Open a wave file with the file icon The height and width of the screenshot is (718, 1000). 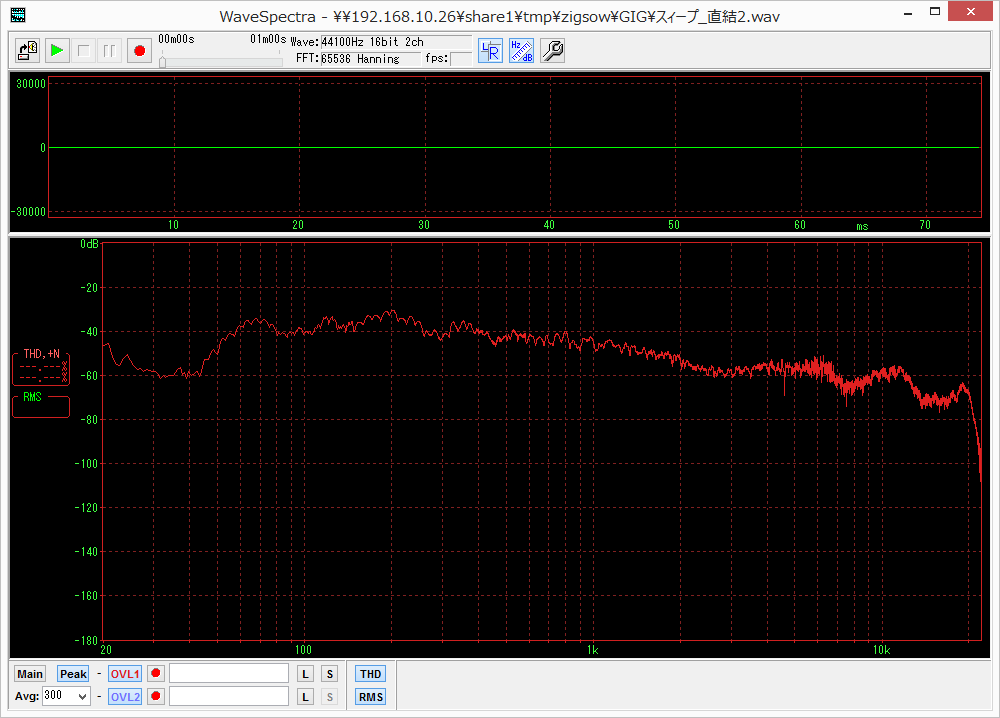(x=28, y=50)
